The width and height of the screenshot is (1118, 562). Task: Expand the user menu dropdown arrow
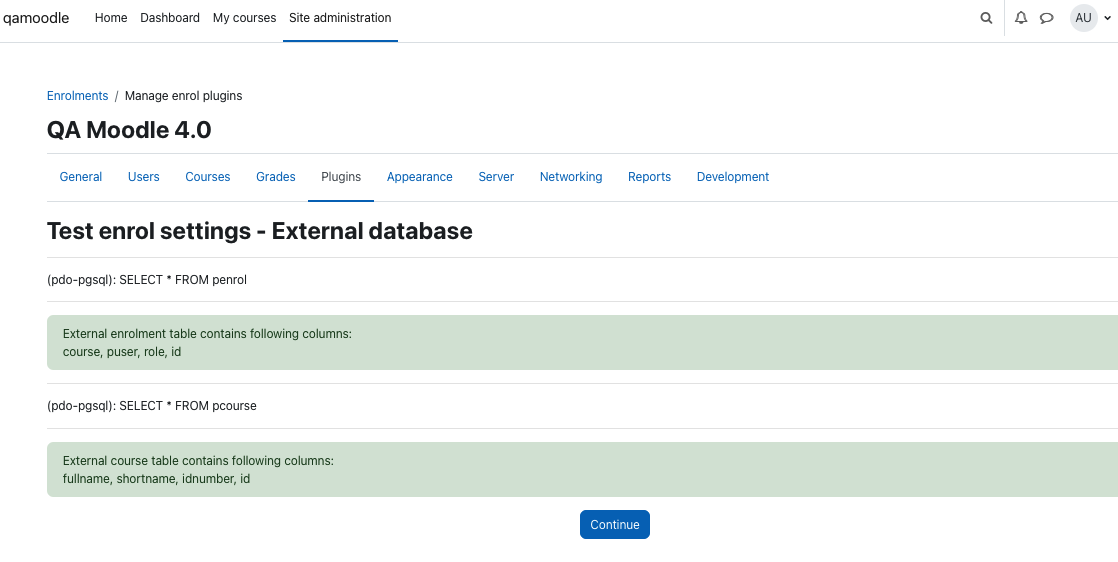pos(1107,19)
